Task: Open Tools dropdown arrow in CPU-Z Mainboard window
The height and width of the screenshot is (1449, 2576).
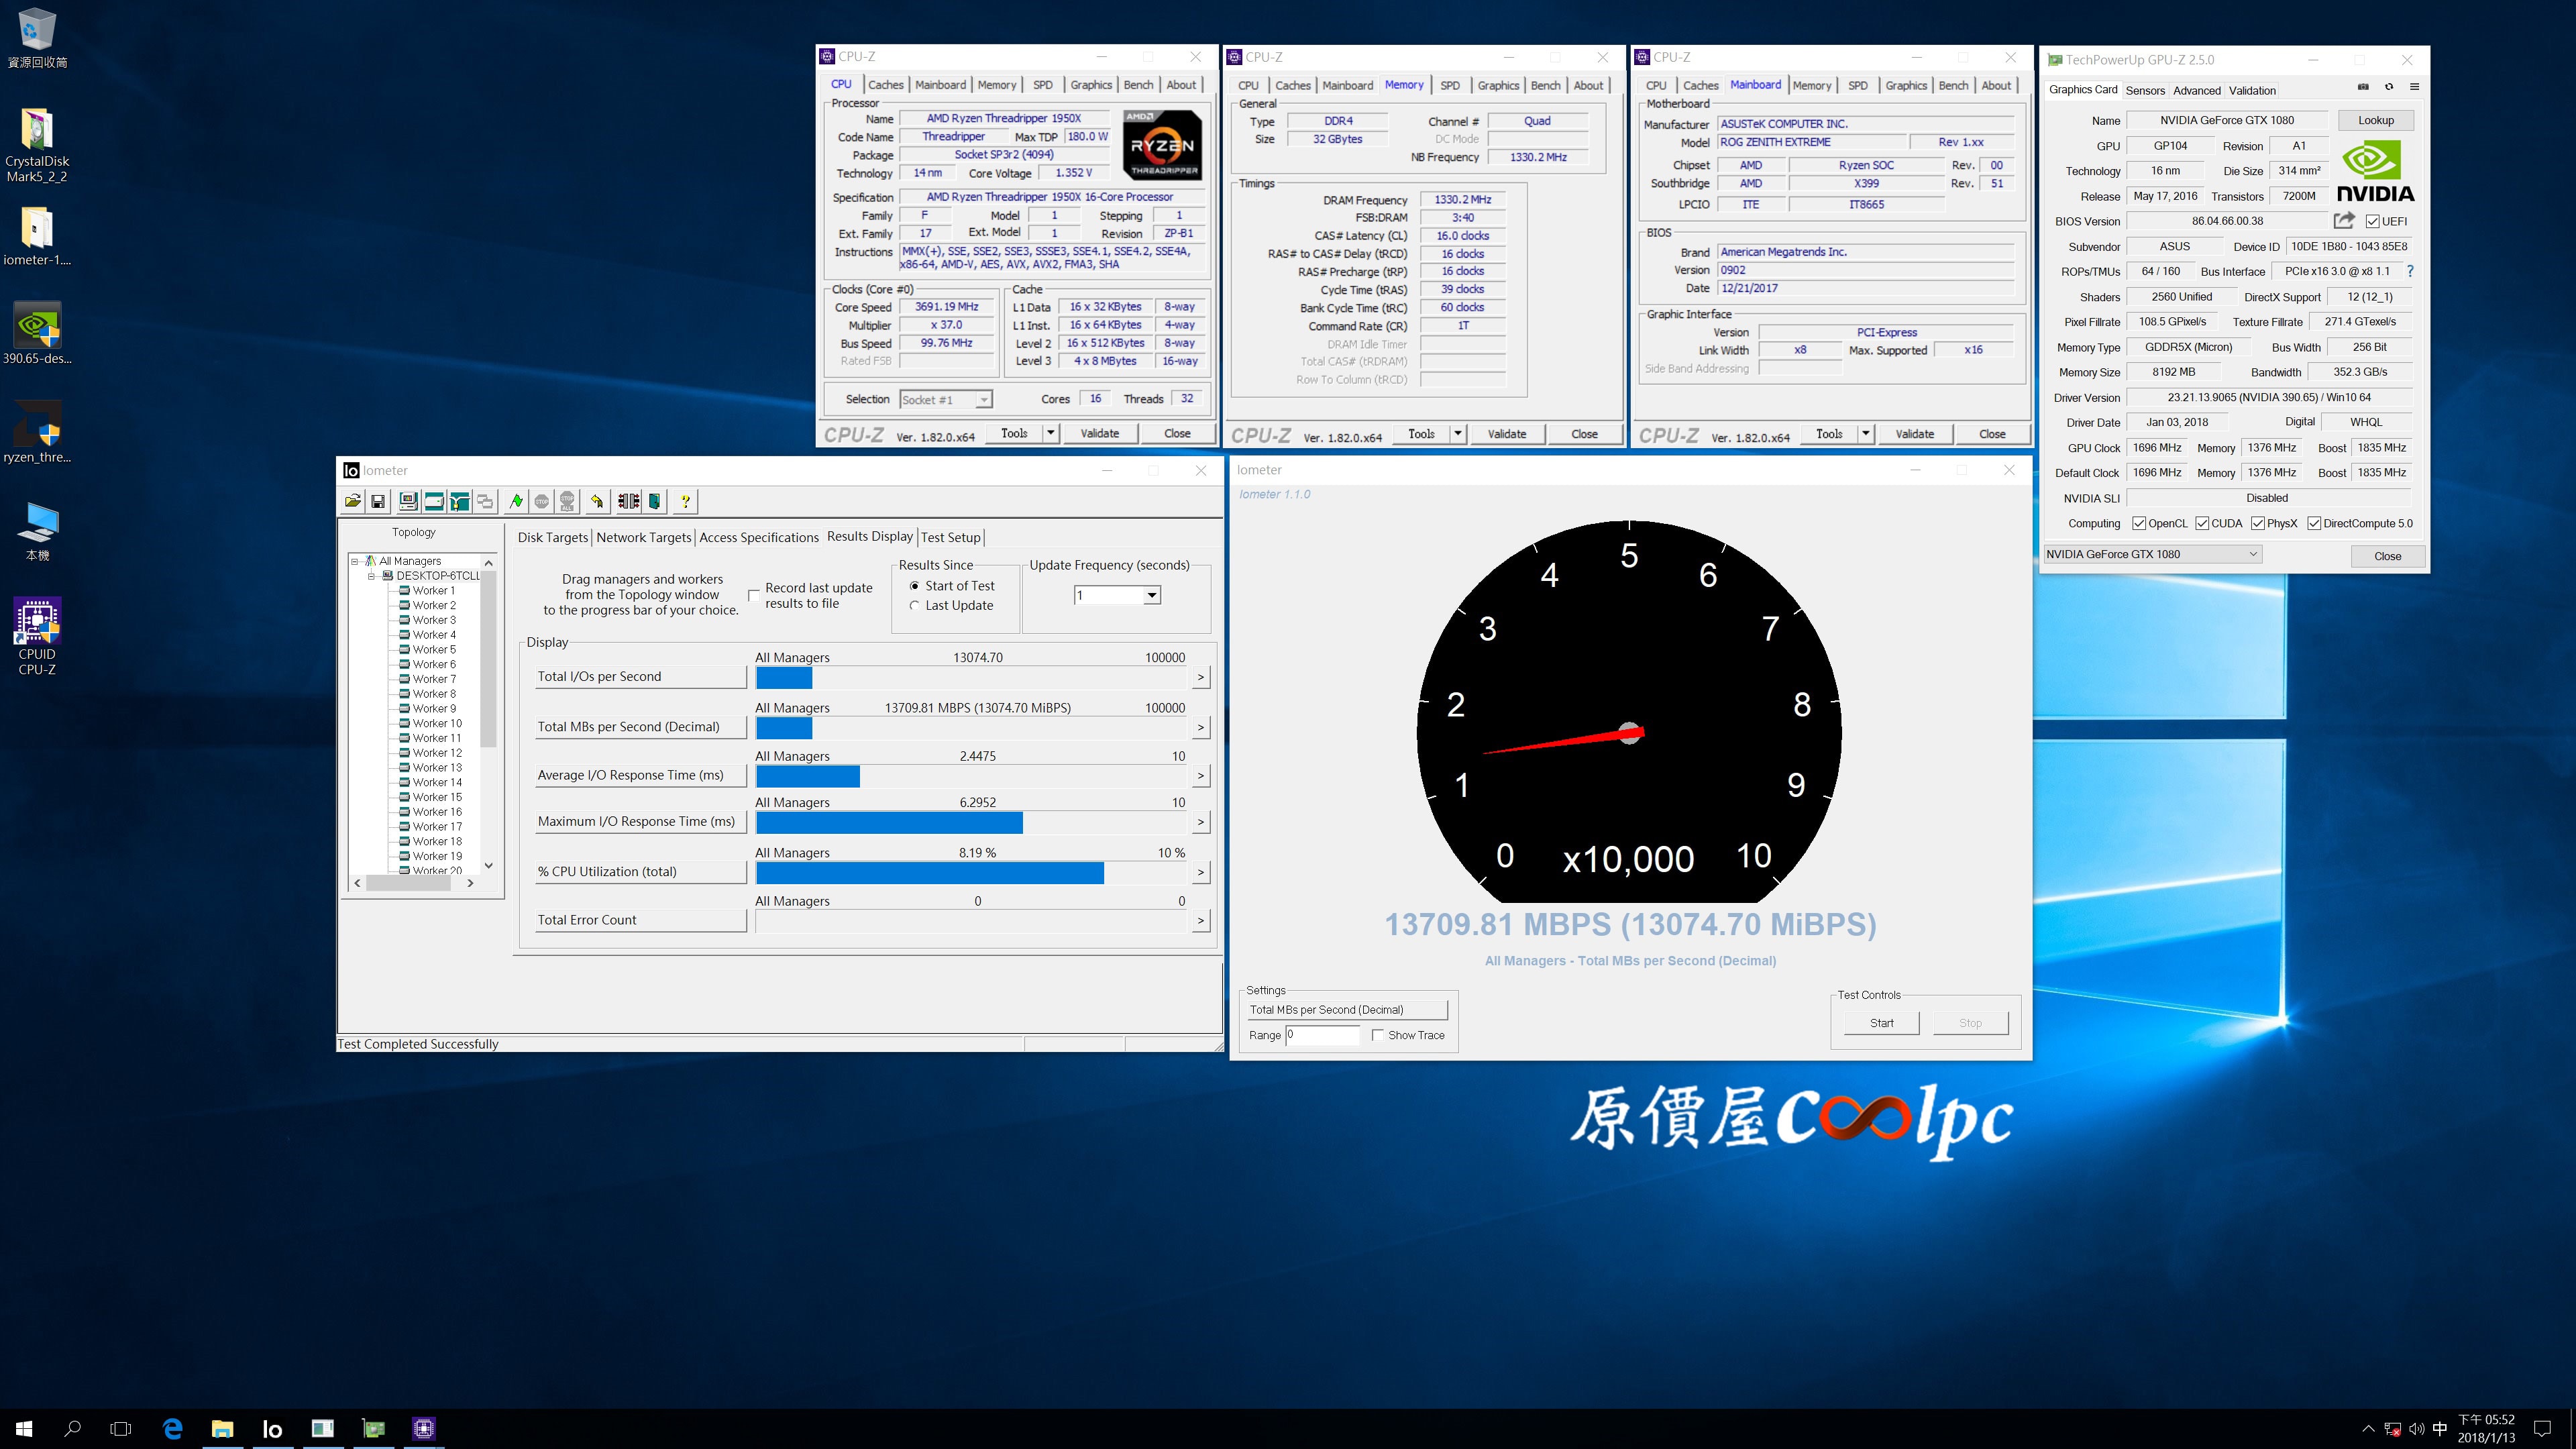Action: [x=1866, y=434]
